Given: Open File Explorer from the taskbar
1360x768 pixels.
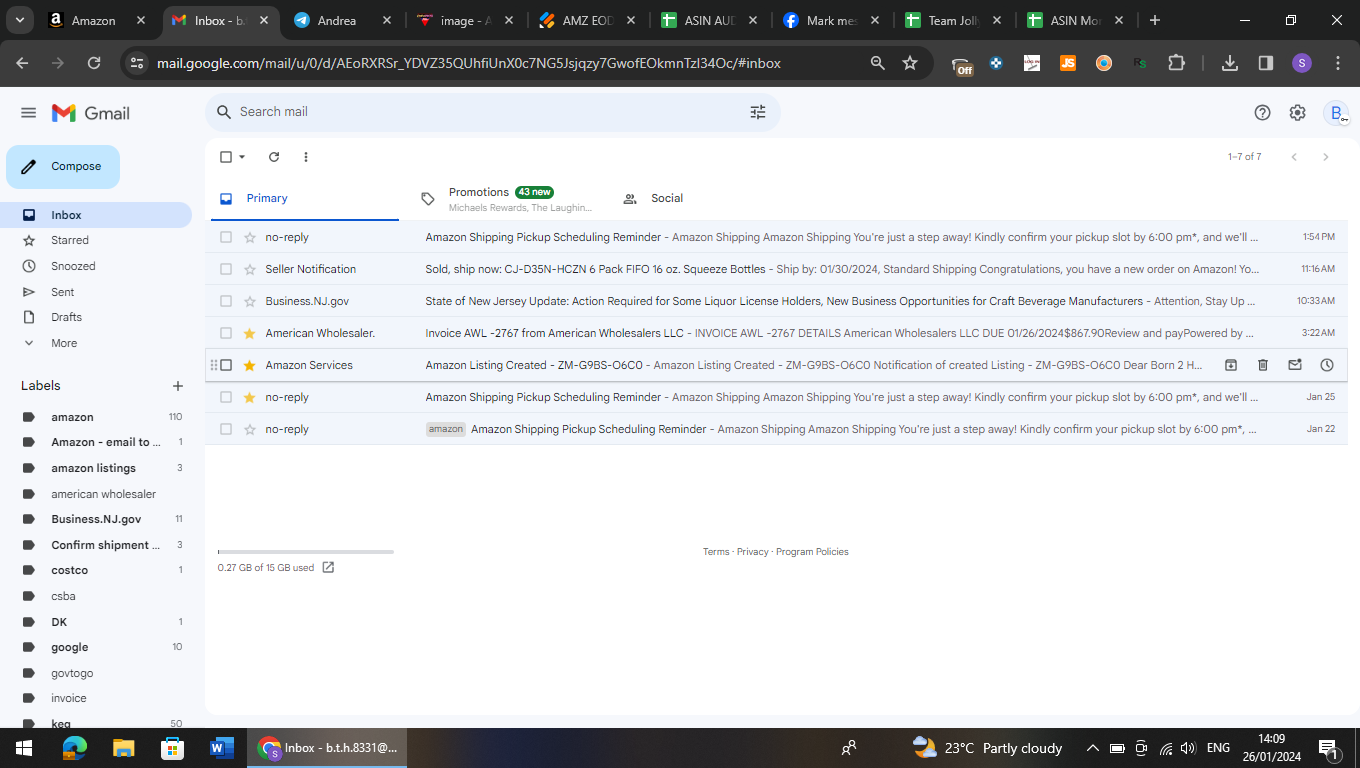Looking at the screenshot, I should pos(123,748).
